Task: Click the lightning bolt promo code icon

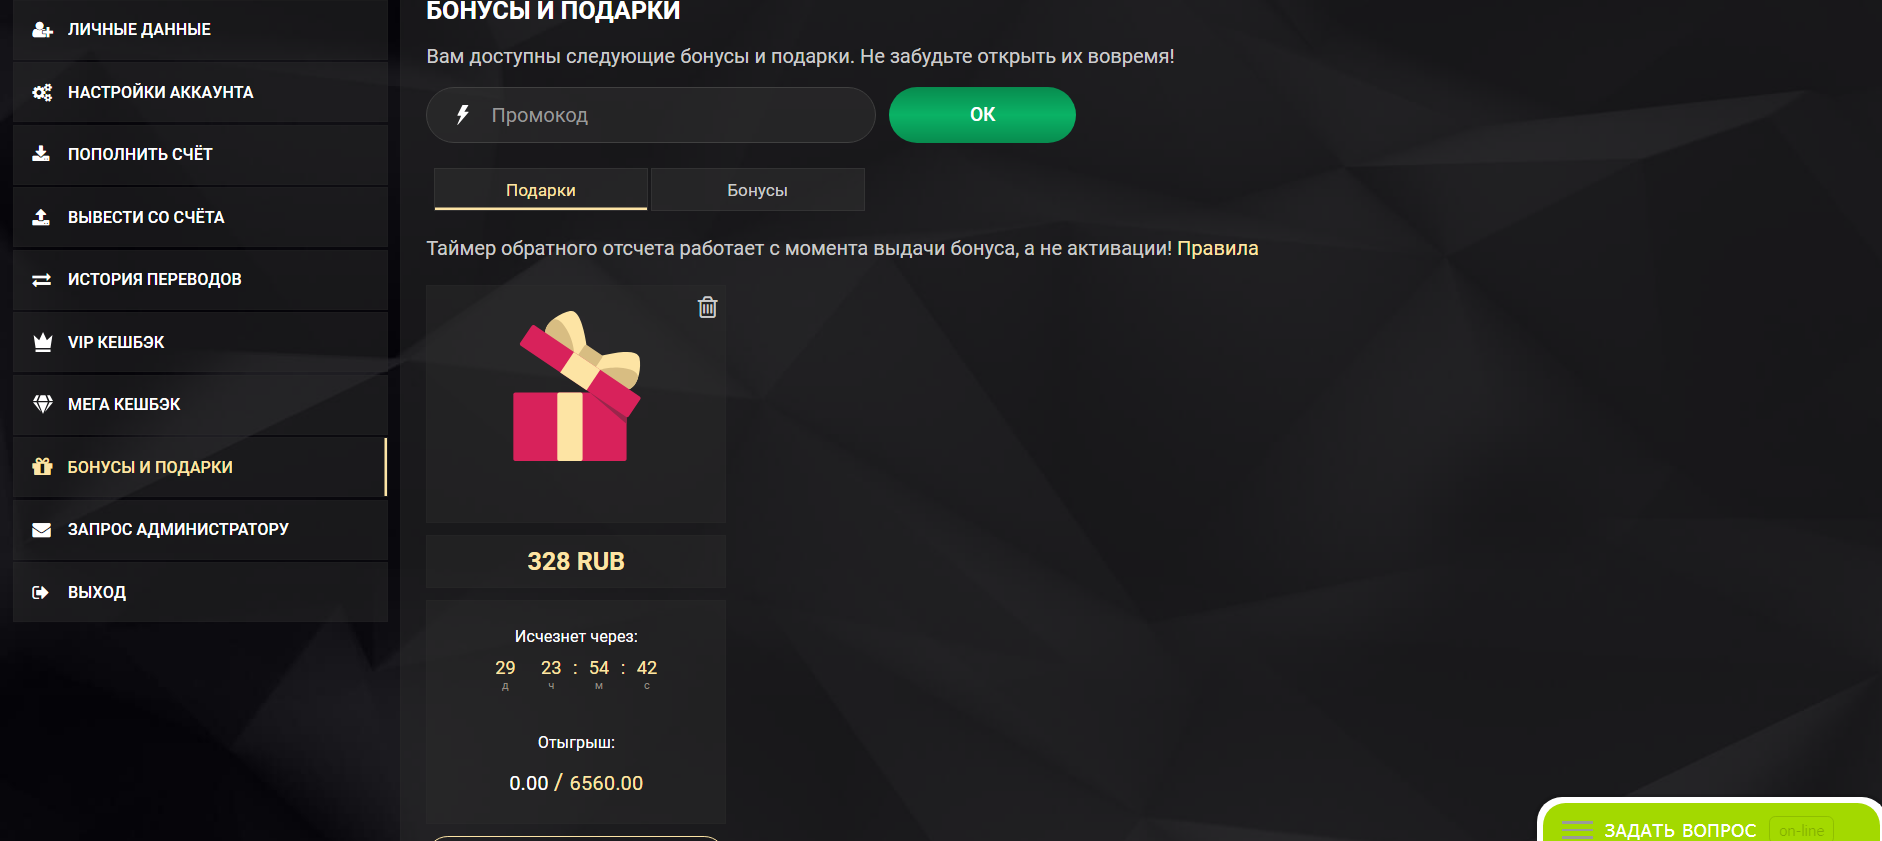Action: (463, 115)
